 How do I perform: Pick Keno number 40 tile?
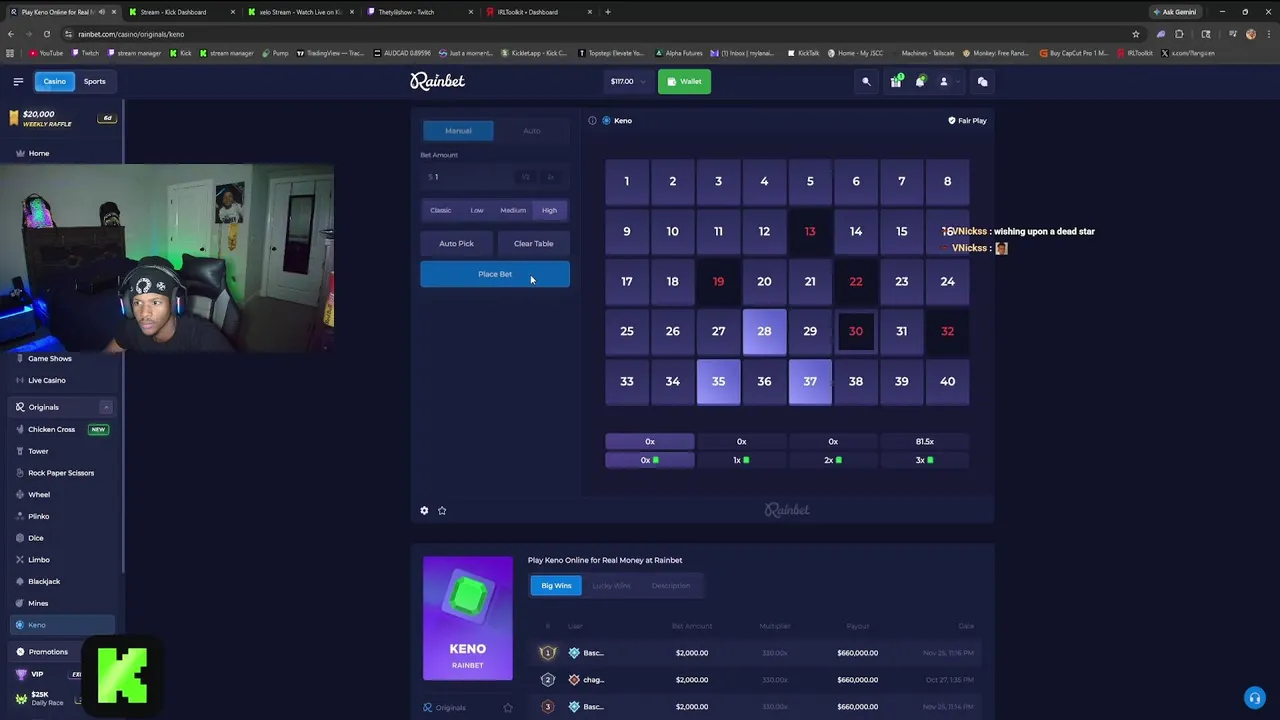(x=947, y=381)
